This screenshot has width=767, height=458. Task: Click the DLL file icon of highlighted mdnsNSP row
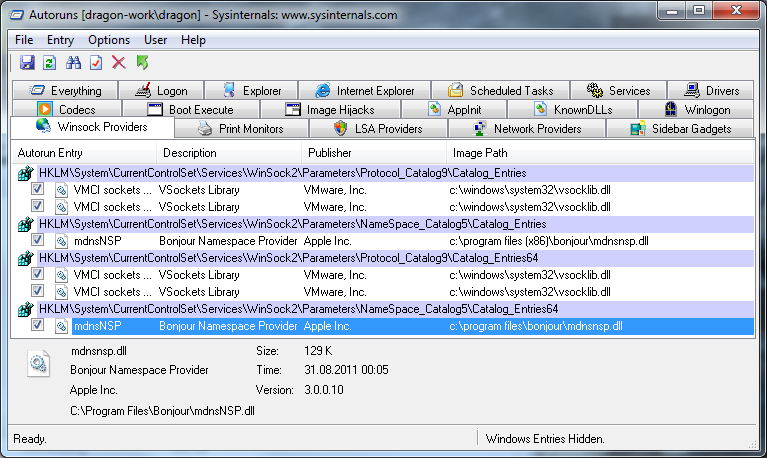pyautogui.click(x=62, y=326)
